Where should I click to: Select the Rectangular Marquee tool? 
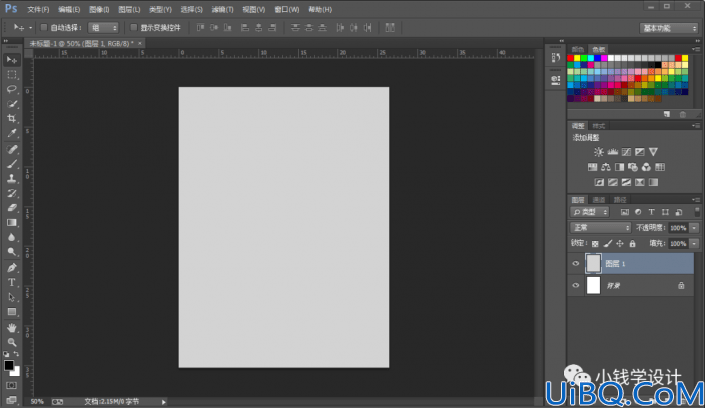point(12,75)
